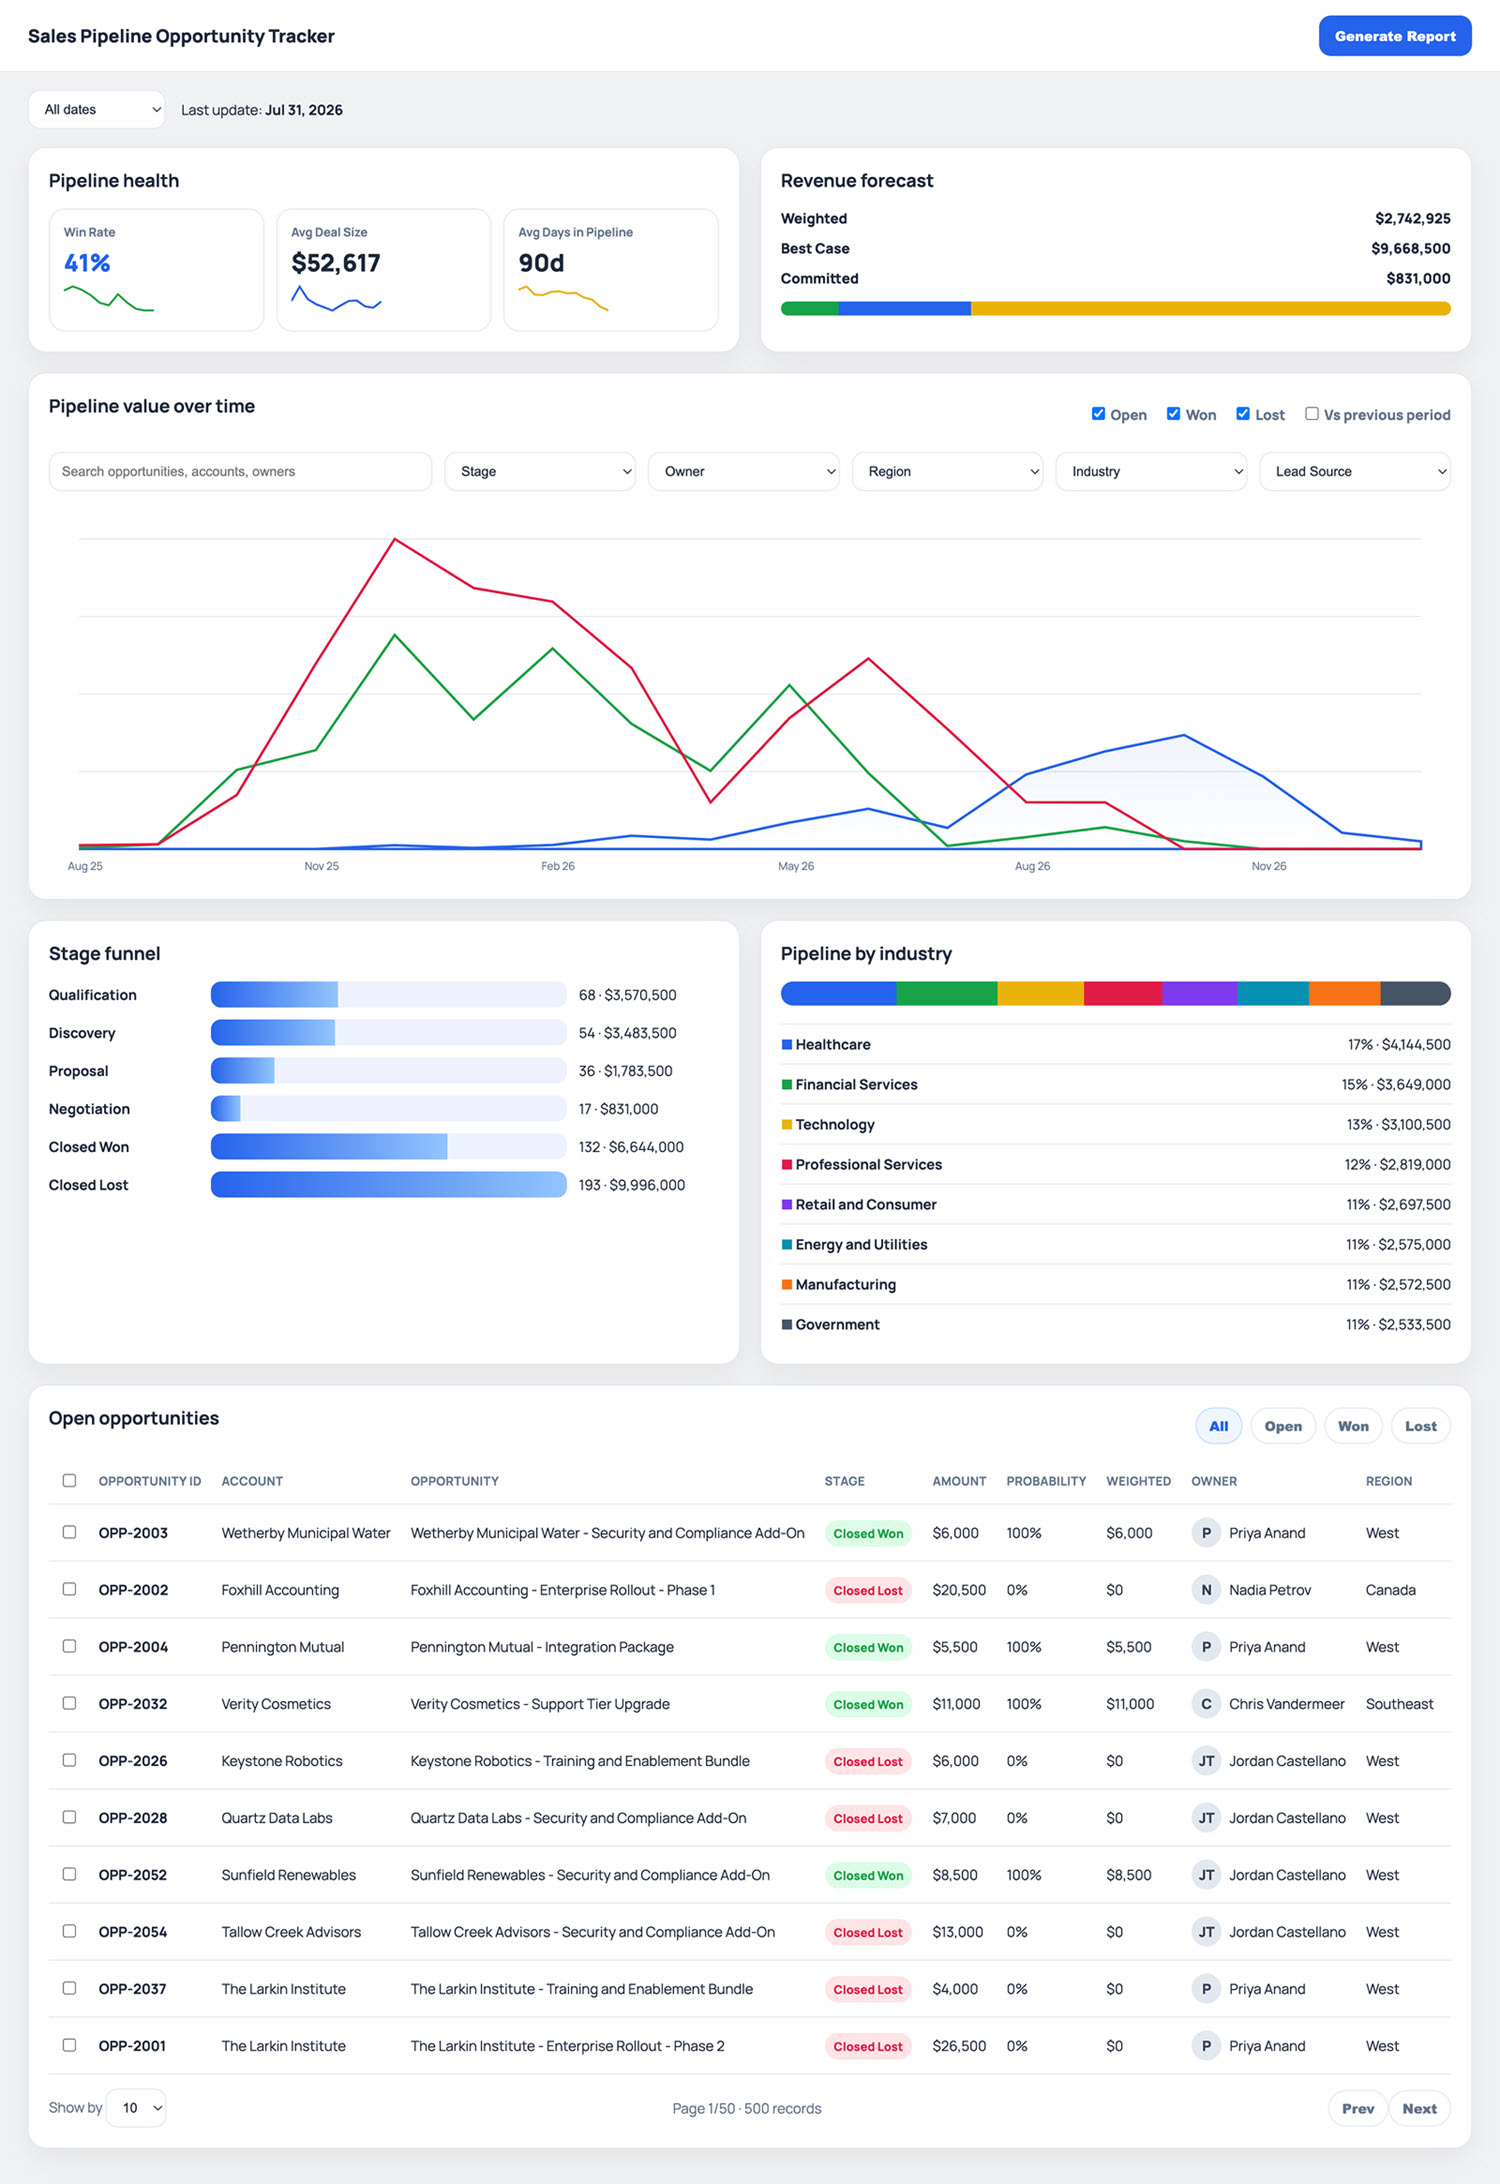Click the Avg Deal Size sparkline
The image size is (1500, 2184).
pos(336,298)
